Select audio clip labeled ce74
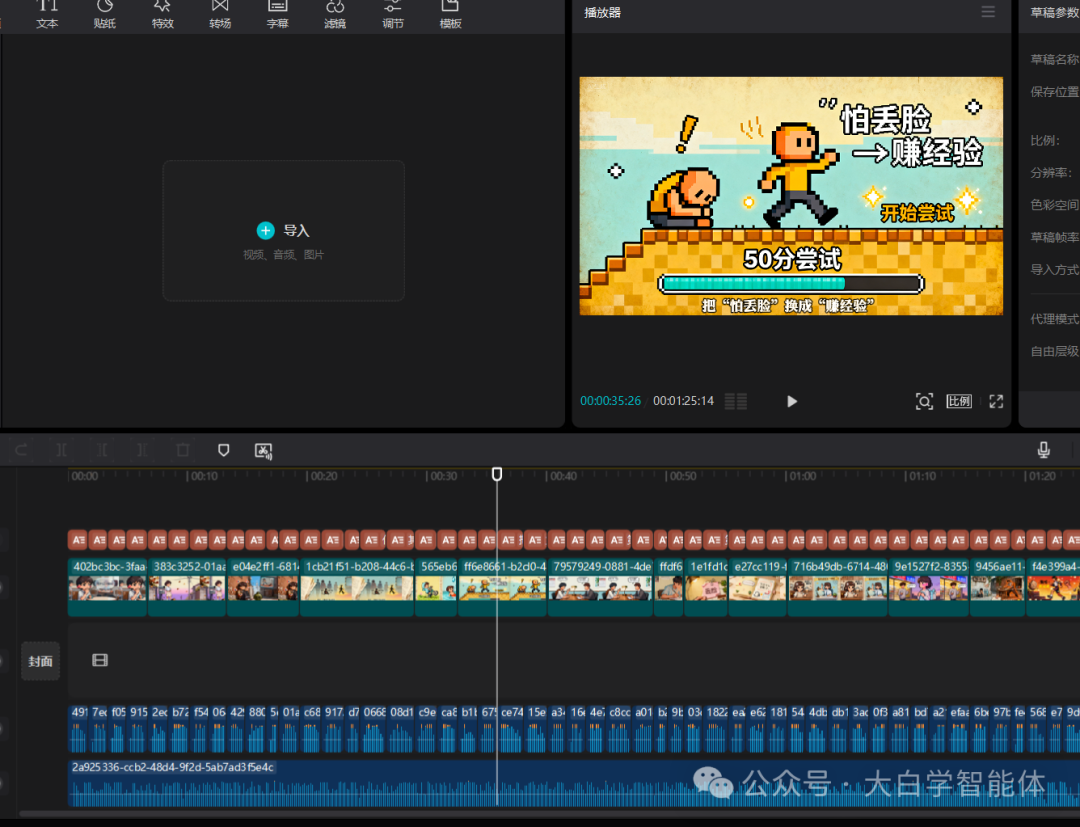This screenshot has width=1080, height=827. pos(512,729)
